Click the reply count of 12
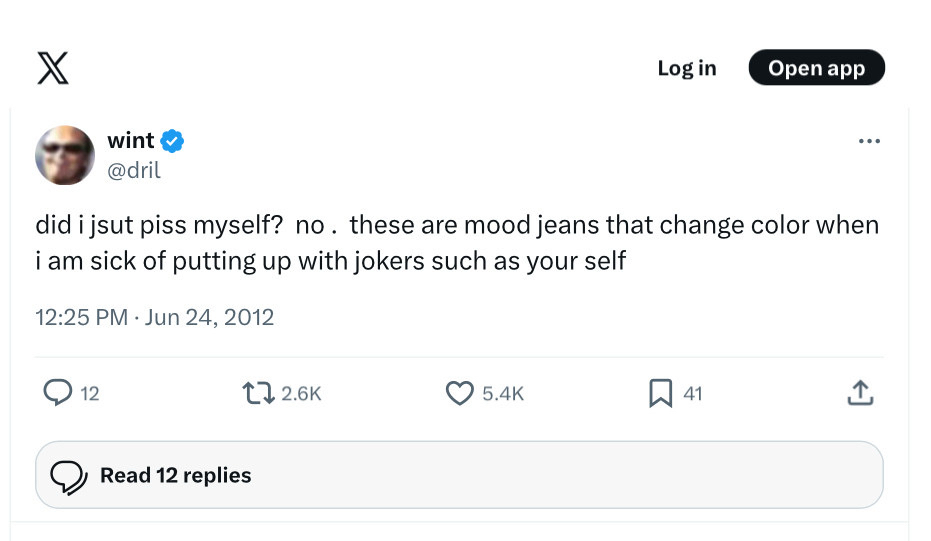Screen dimensions: 931x541 (x=90, y=394)
